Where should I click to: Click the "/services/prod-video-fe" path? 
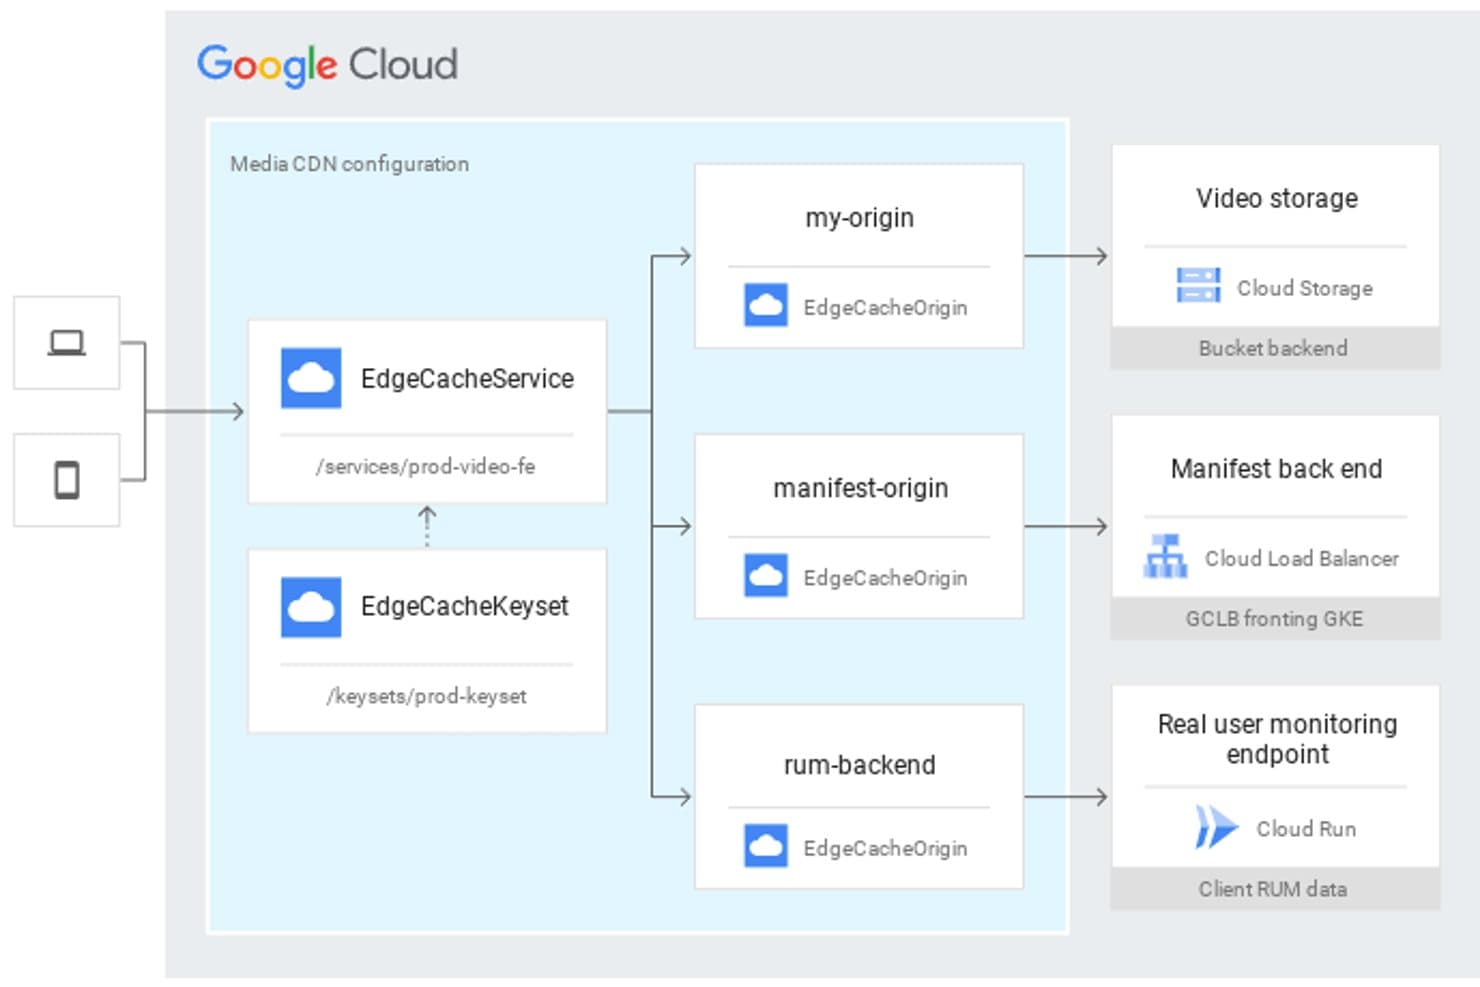(x=426, y=467)
